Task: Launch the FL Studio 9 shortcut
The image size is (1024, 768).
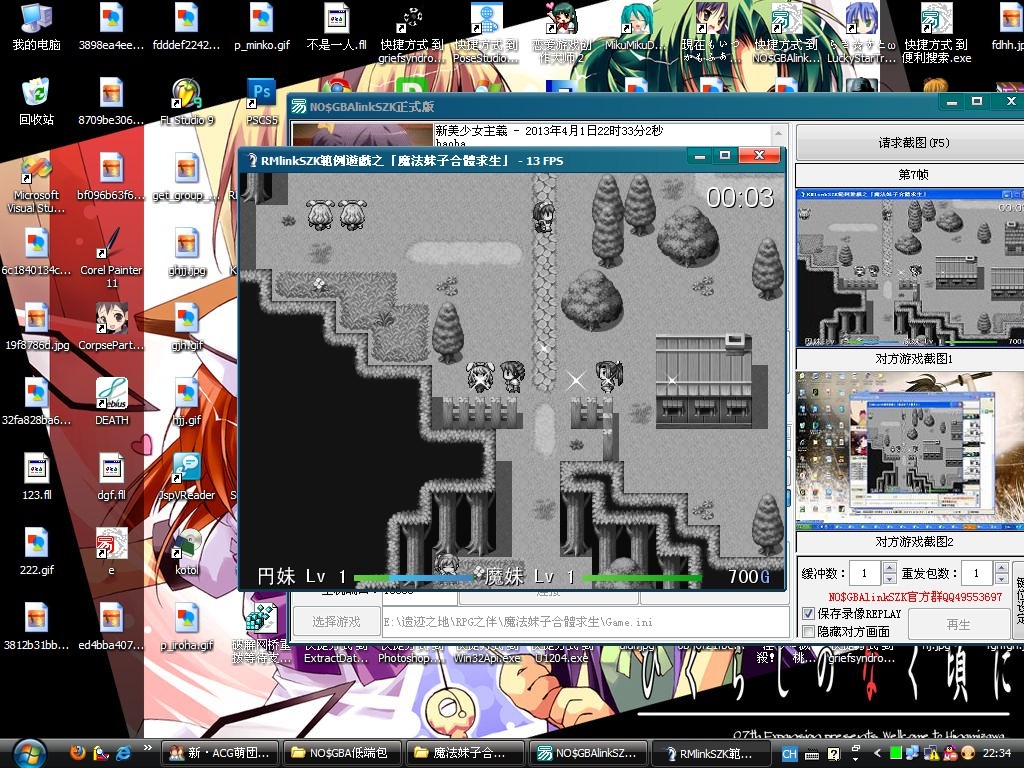Action: (187, 103)
